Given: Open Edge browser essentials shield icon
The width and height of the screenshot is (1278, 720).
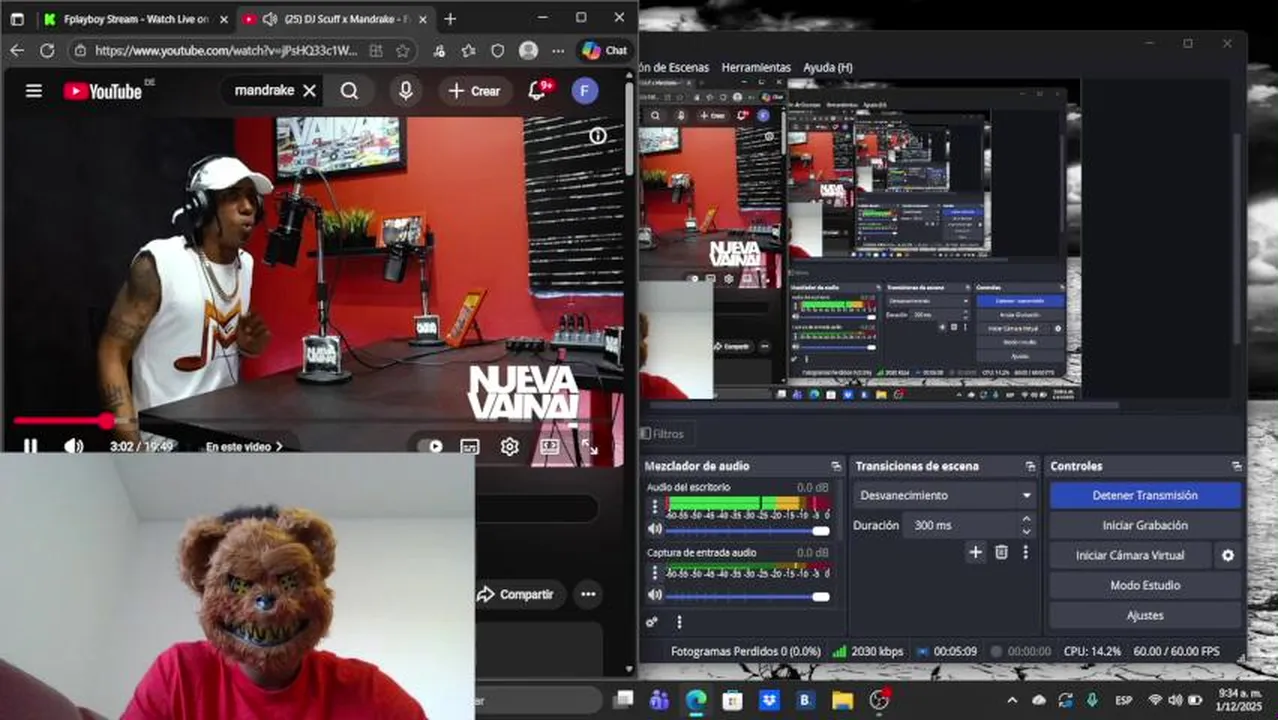Looking at the screenshot, I should coord(498,50).
